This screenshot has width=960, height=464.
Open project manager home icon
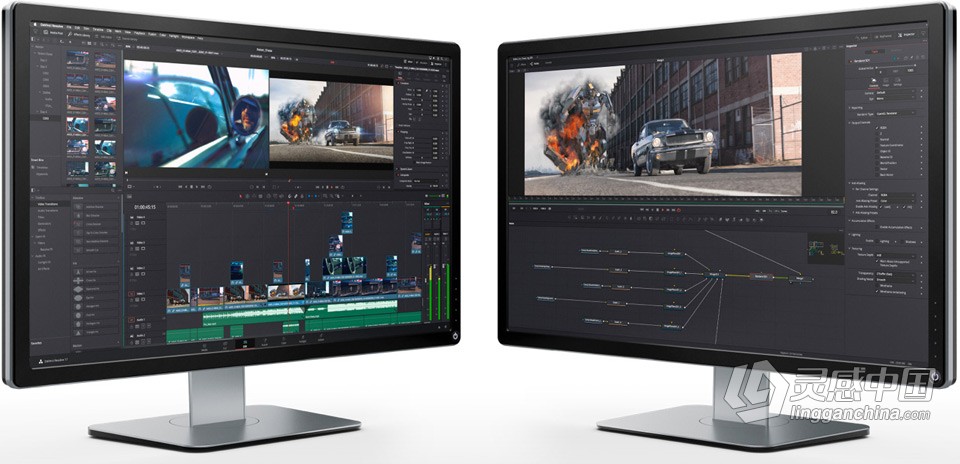click(439, 327)
